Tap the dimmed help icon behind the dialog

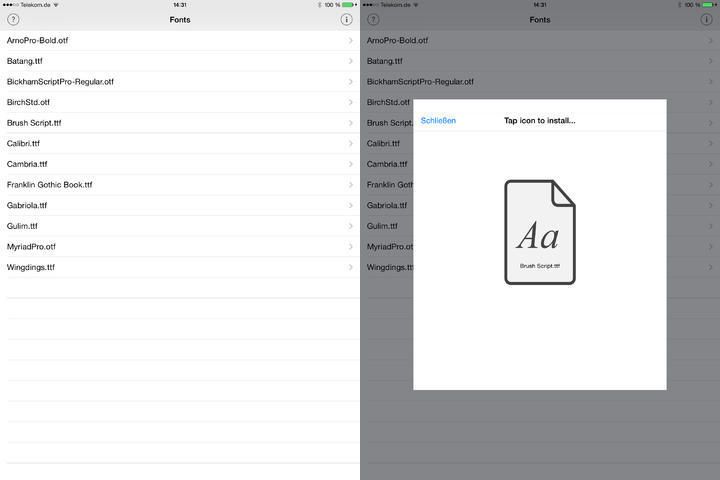tap(373, 19)
